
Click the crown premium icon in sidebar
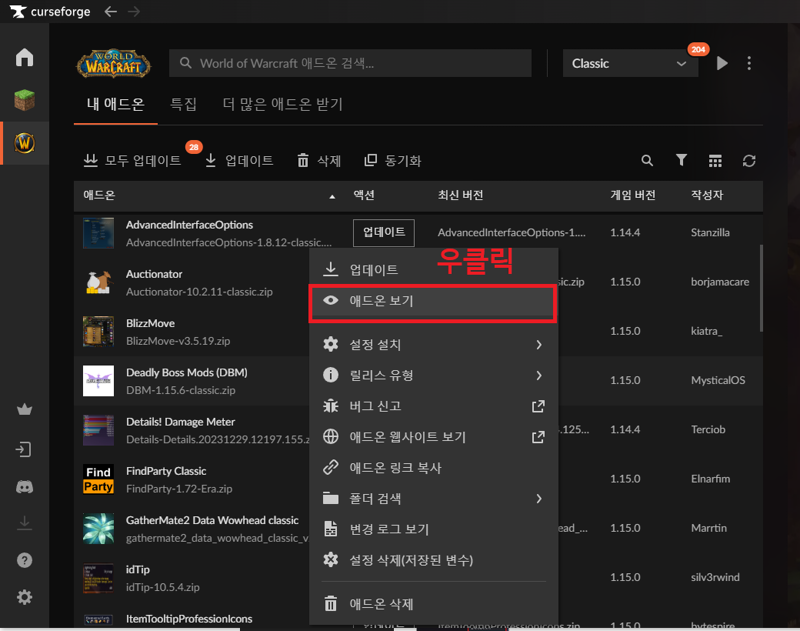tap(24, 409)
